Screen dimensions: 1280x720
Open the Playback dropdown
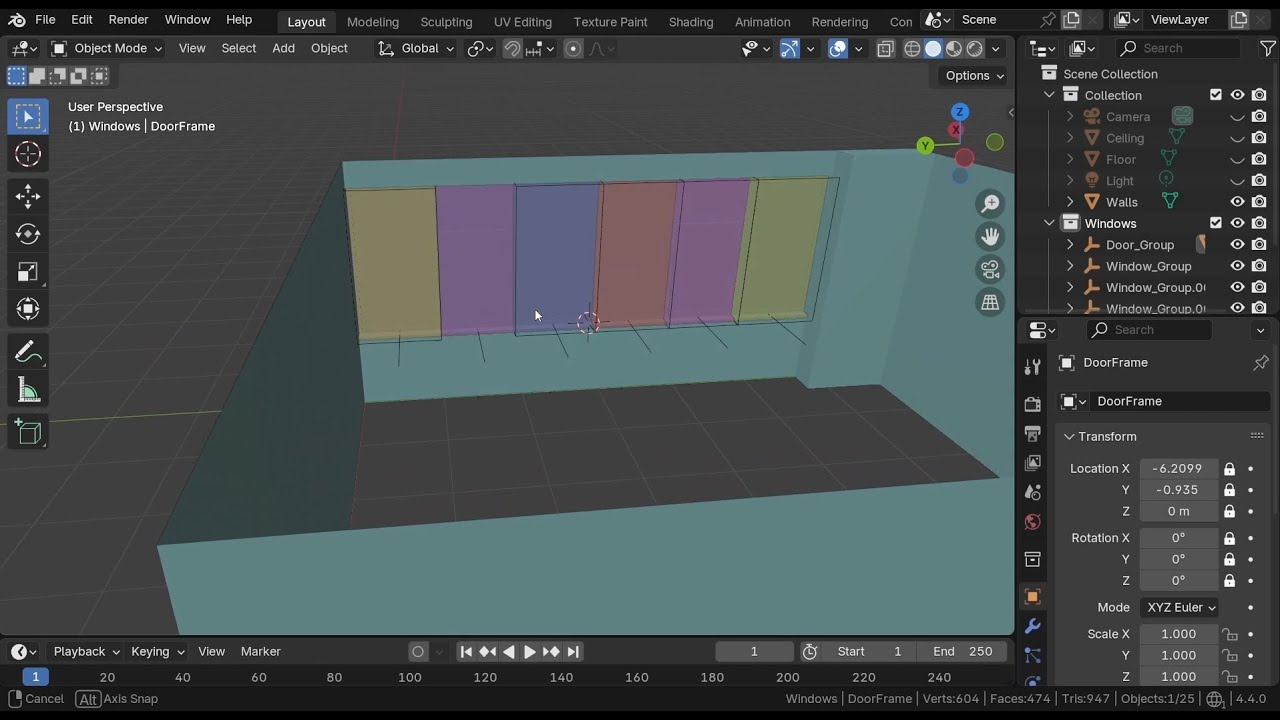tap(87, 651)
